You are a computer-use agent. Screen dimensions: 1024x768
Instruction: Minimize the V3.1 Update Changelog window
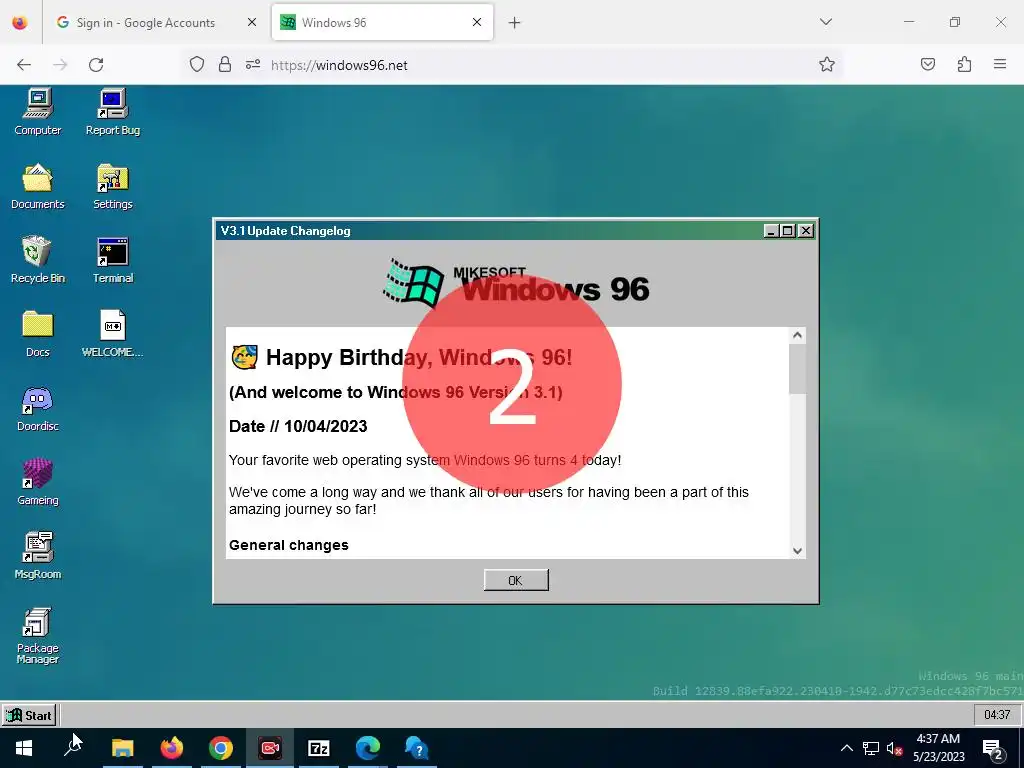(x=771, y=231)
